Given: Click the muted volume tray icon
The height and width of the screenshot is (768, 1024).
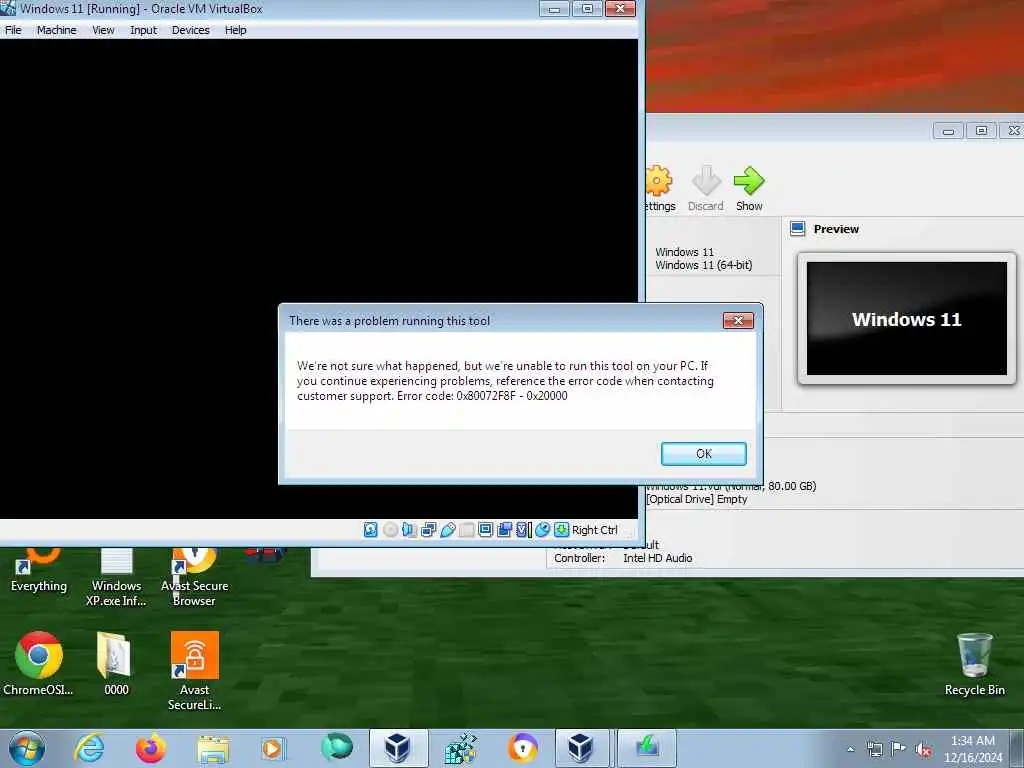Looking at the screenshot, I should 923,749.
